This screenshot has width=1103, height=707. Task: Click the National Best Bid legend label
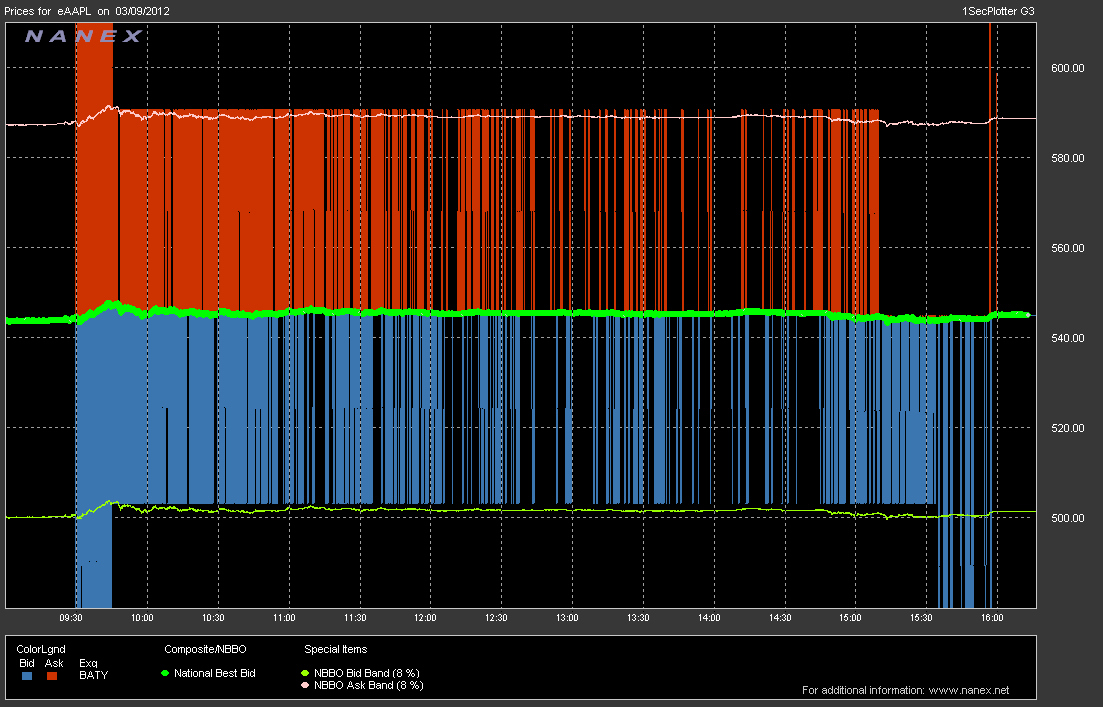click(x=215, y=673)
